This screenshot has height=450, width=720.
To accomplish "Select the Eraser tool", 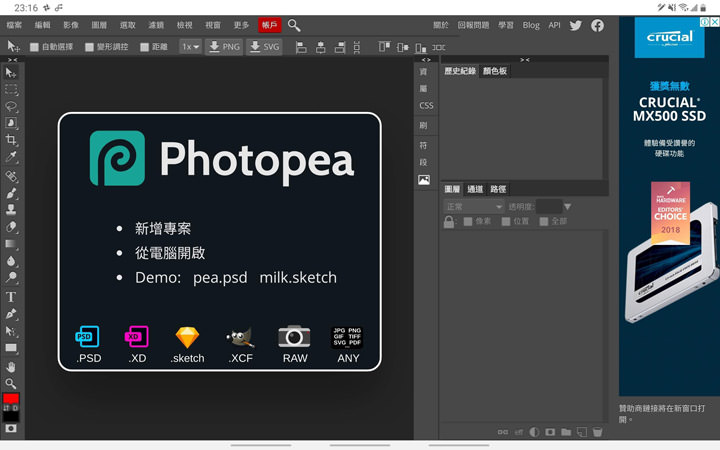I will tap(11, 227).
